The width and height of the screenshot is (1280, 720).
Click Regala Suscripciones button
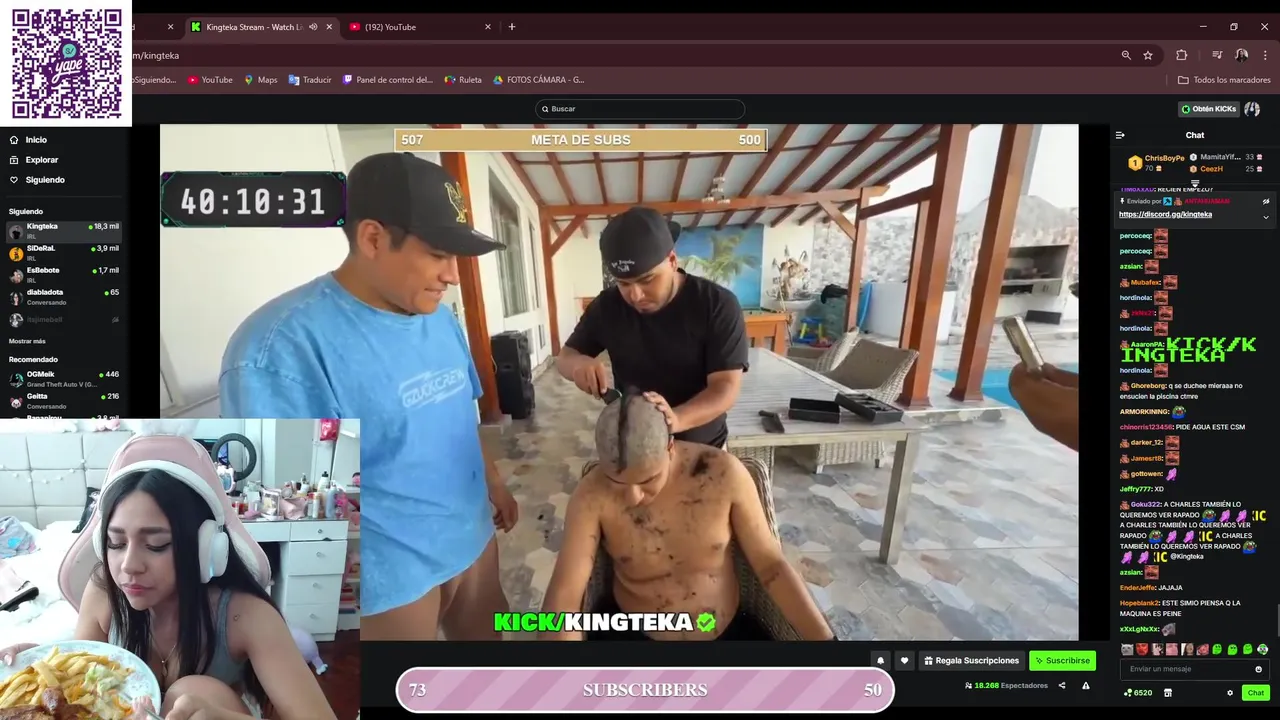pos(971,660)
